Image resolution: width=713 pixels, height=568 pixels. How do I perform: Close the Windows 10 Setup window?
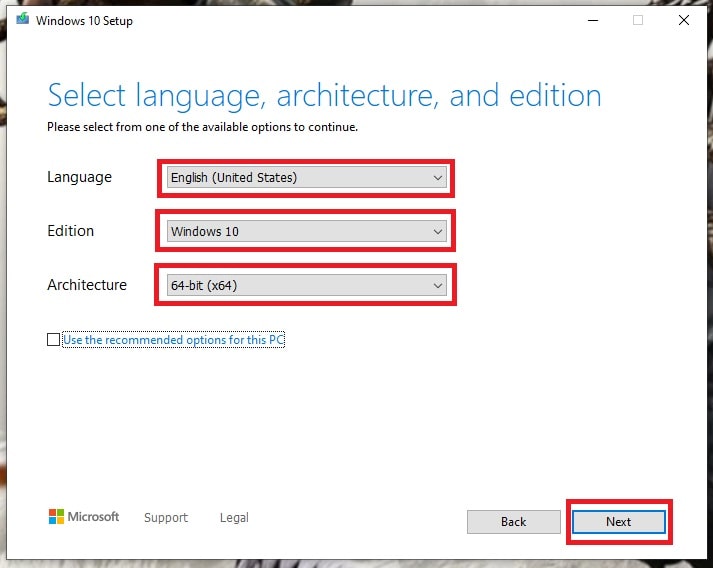pyautogui.click(x=683, y=20)
